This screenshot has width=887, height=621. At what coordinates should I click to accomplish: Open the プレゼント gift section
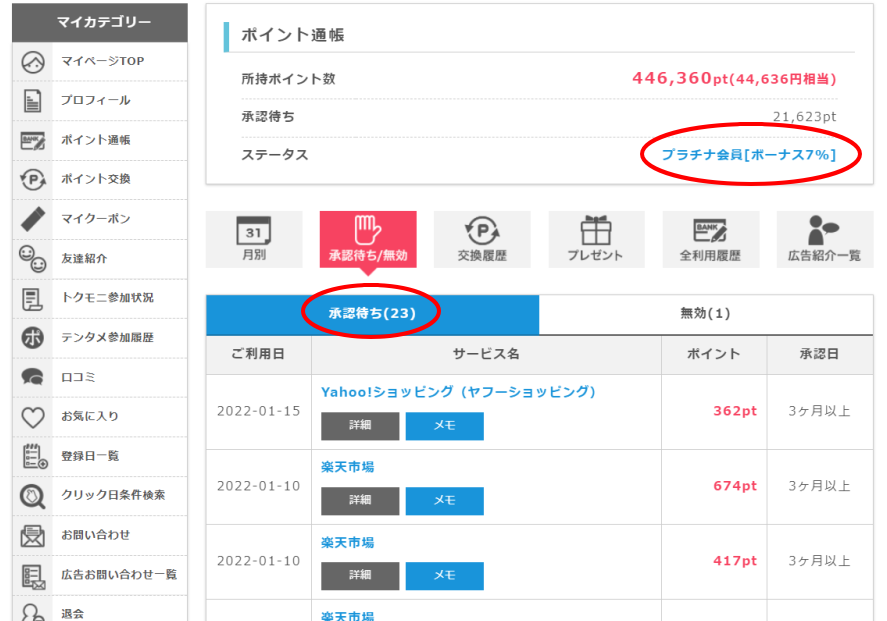(x=596, y=239)
